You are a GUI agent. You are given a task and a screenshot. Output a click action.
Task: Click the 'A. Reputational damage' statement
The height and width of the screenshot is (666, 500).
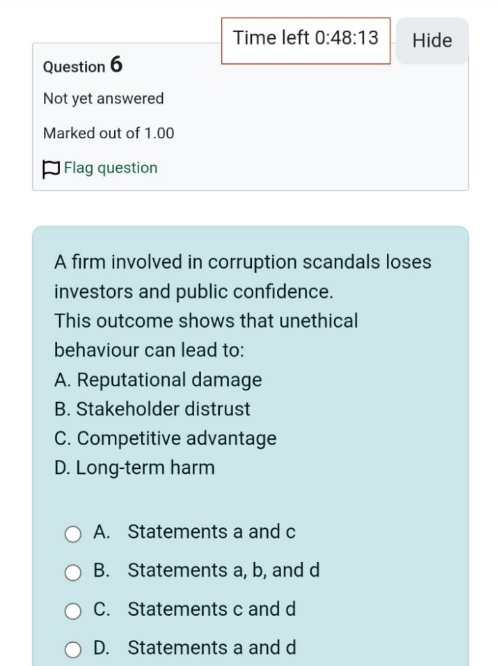click(158, 380)
